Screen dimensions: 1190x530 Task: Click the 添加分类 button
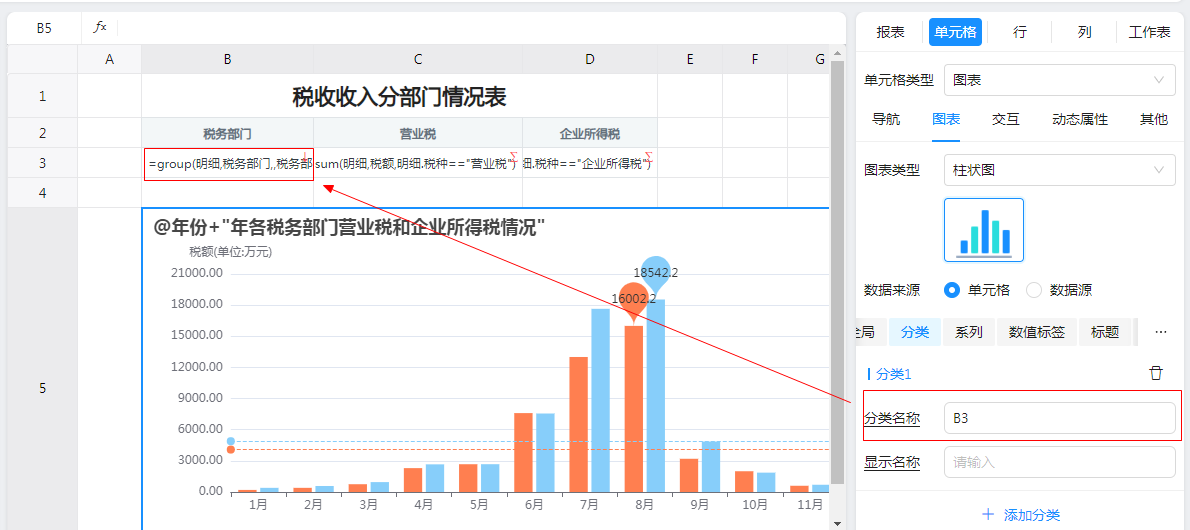pos(1021,515)
